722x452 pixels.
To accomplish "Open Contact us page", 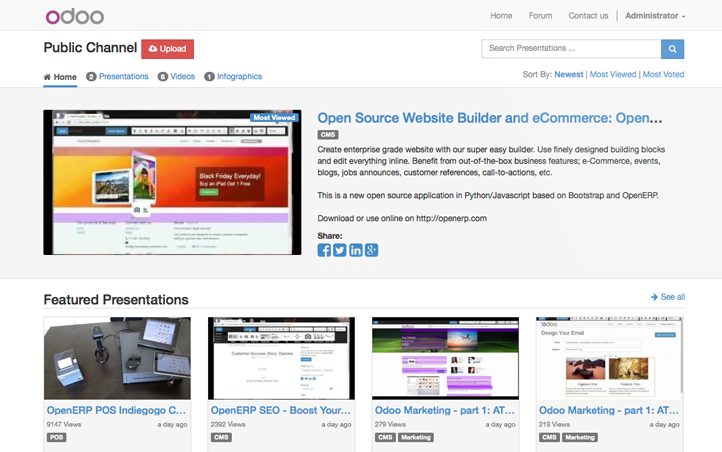I will [588, 16].
